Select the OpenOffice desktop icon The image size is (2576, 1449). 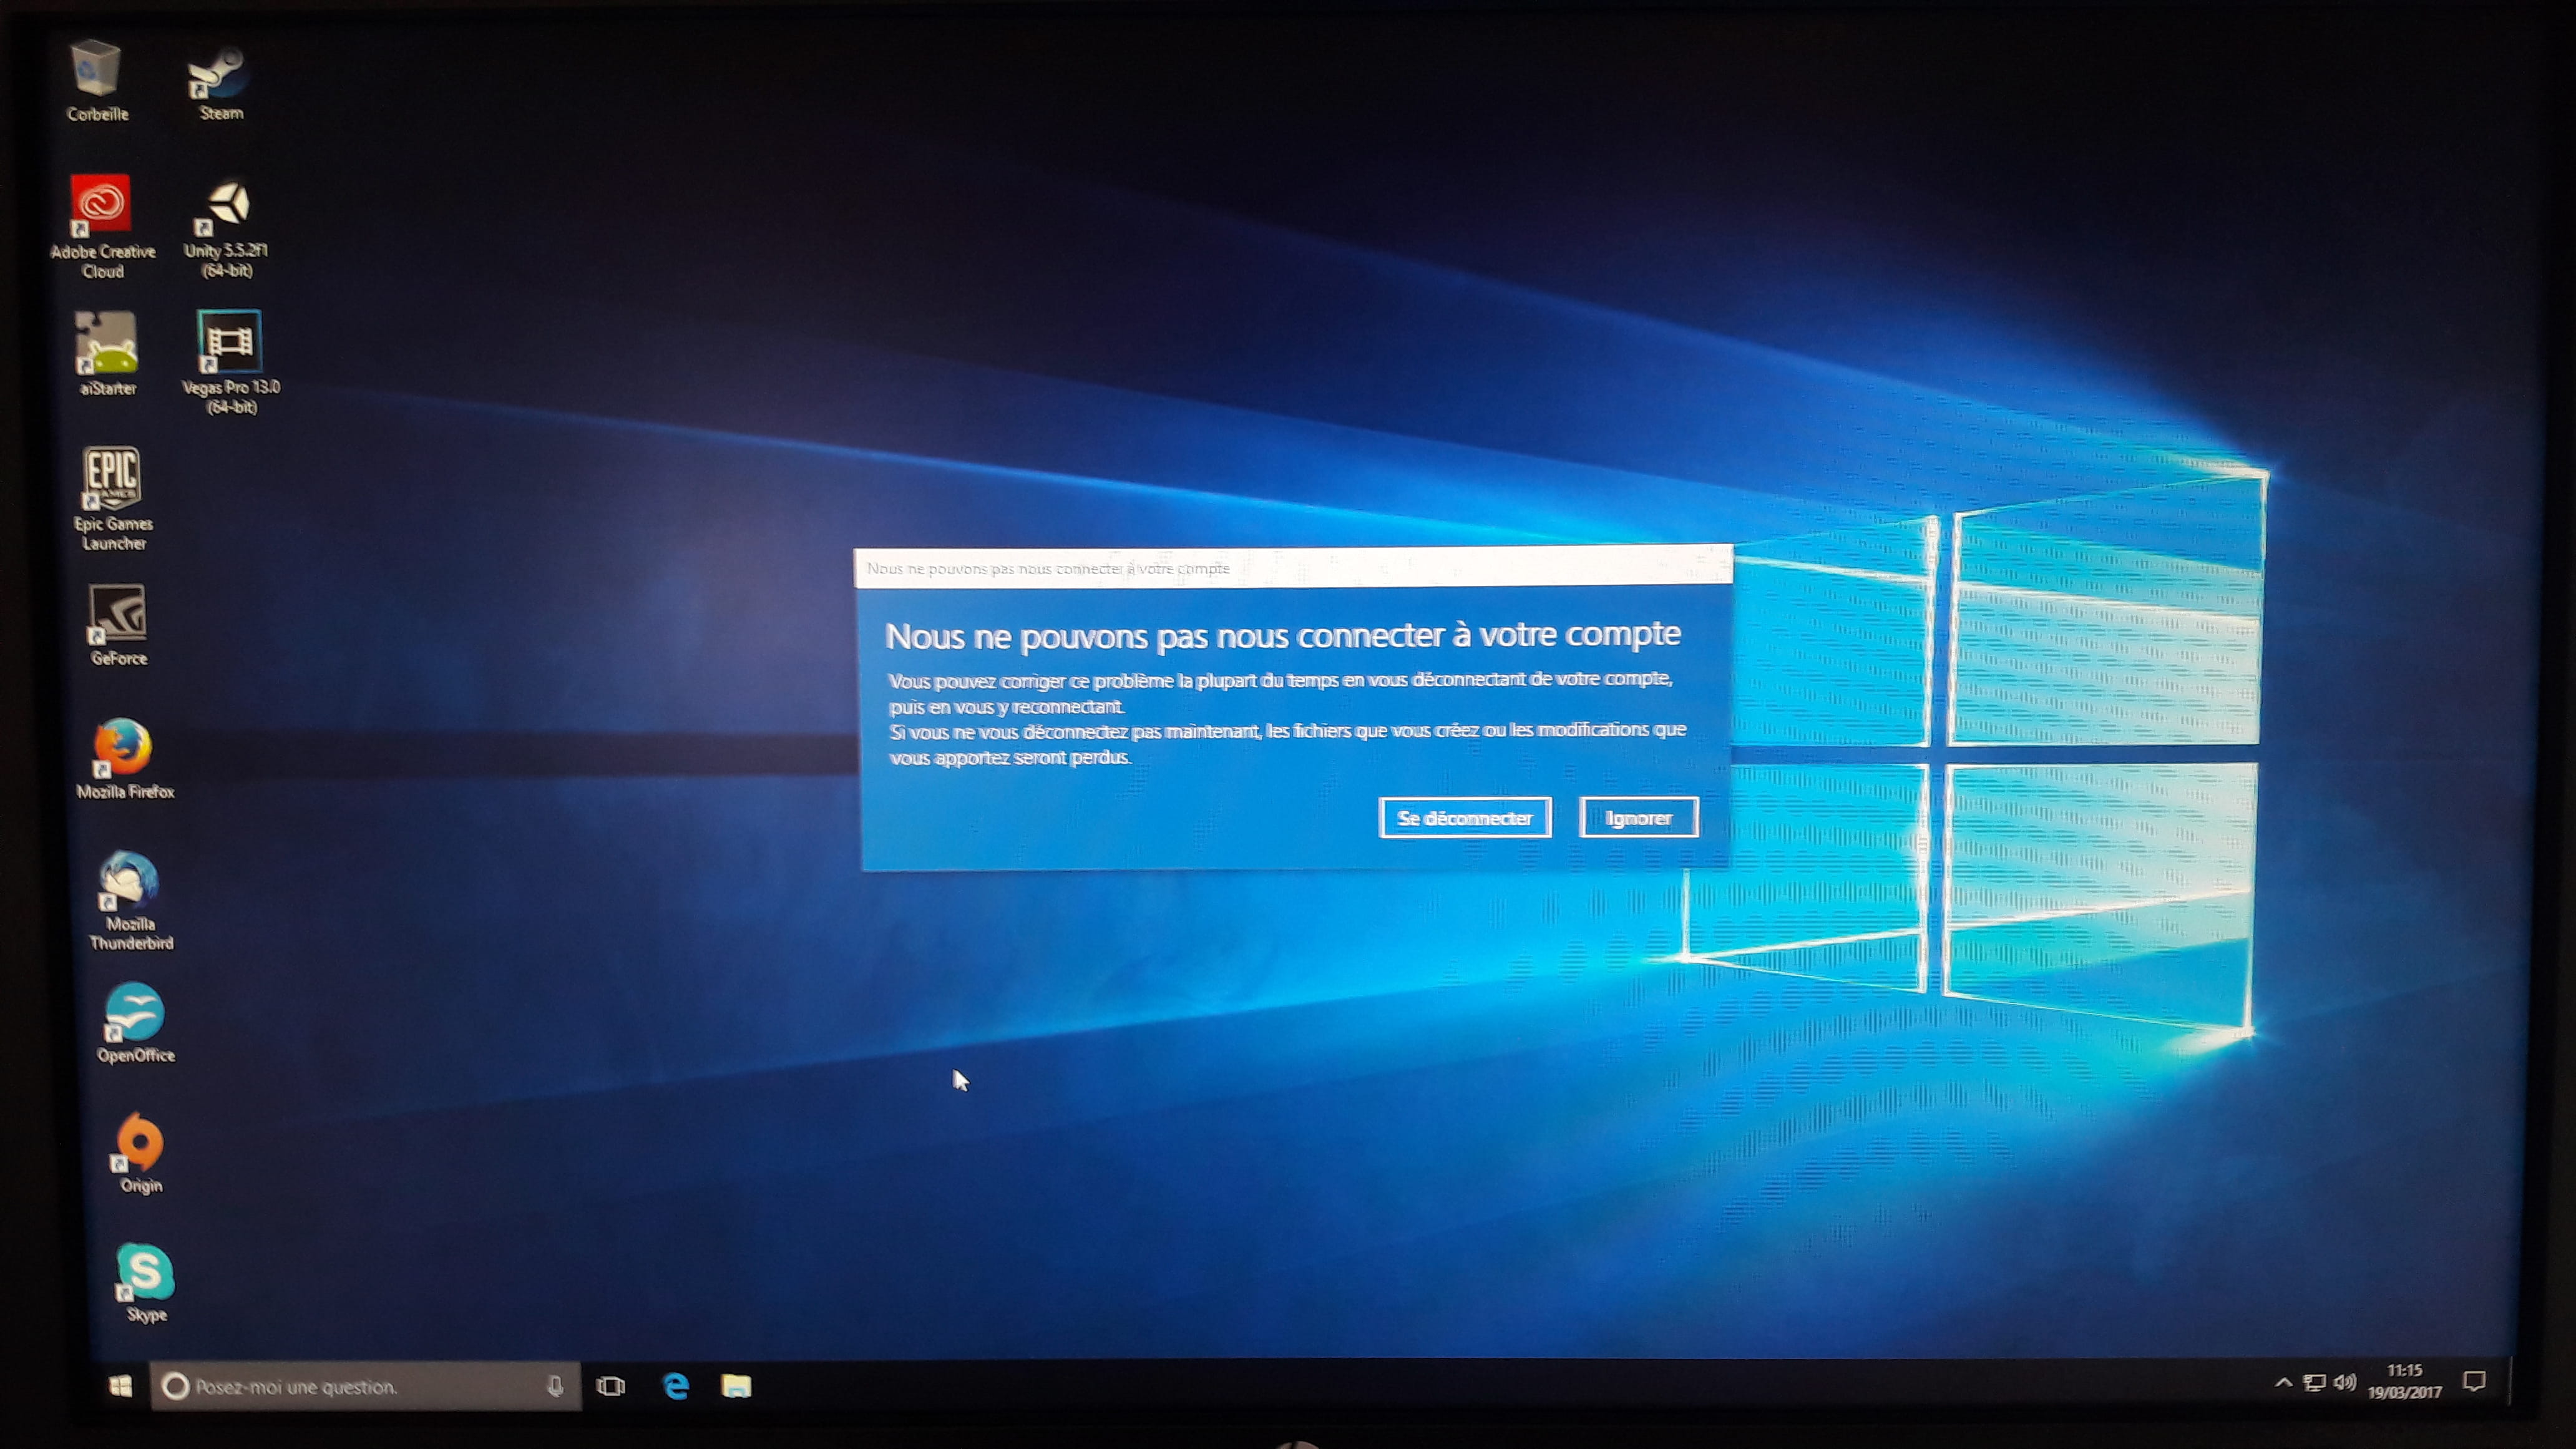[135, 1023]
